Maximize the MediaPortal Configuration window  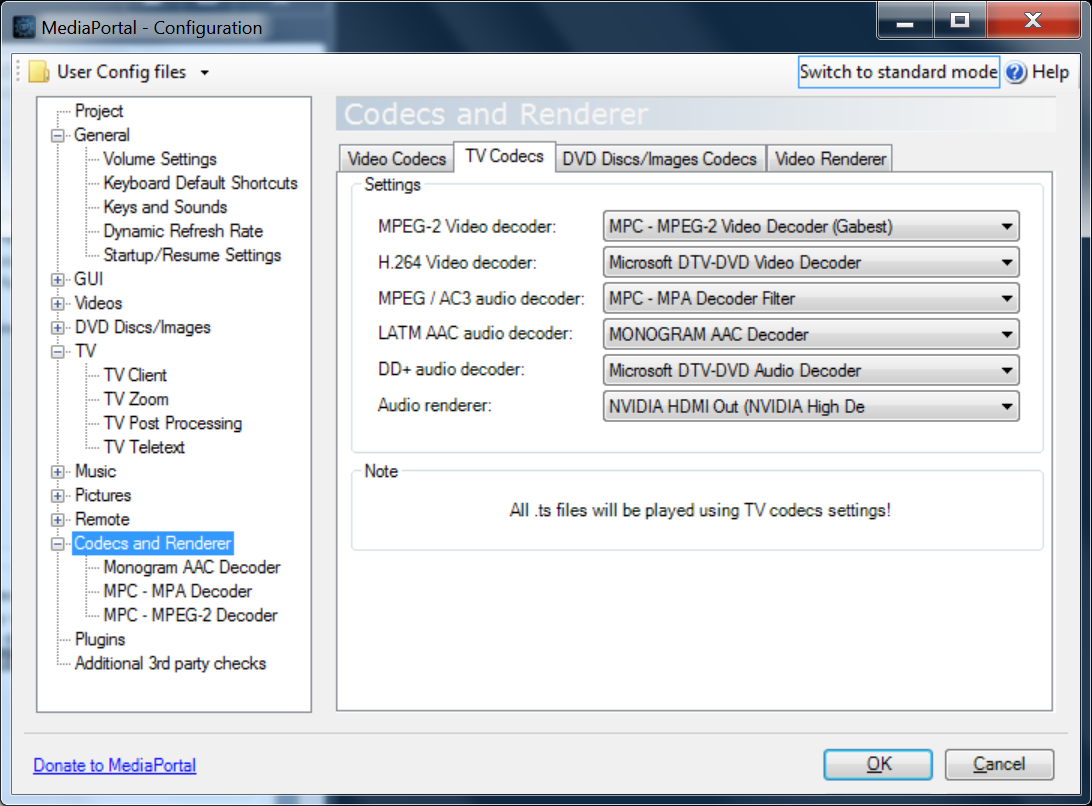(x=960, y=20)
